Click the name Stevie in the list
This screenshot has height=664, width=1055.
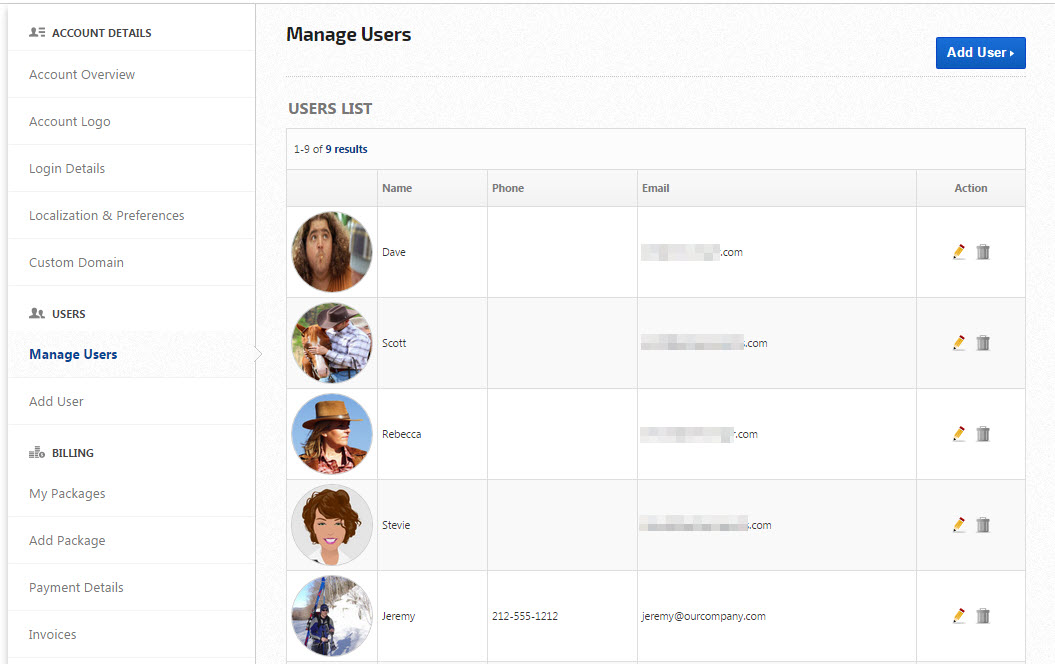(x=396, y=525)
